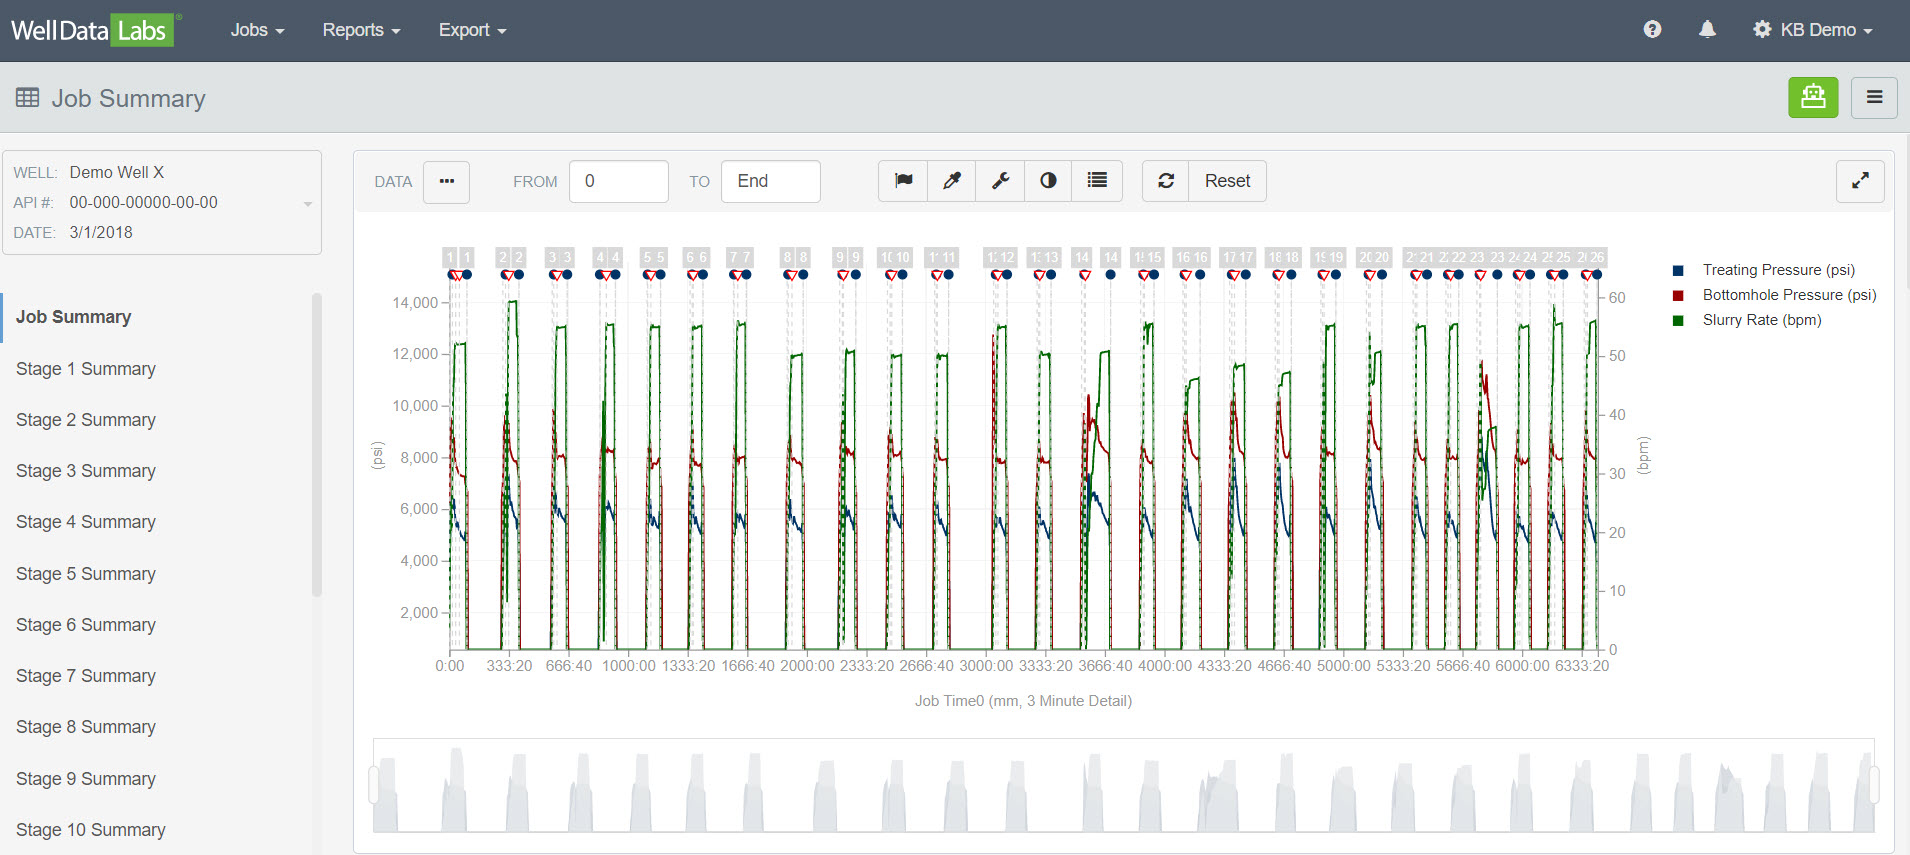Click the help question mark icon

pyautogui.click(x=1652, y=30)
